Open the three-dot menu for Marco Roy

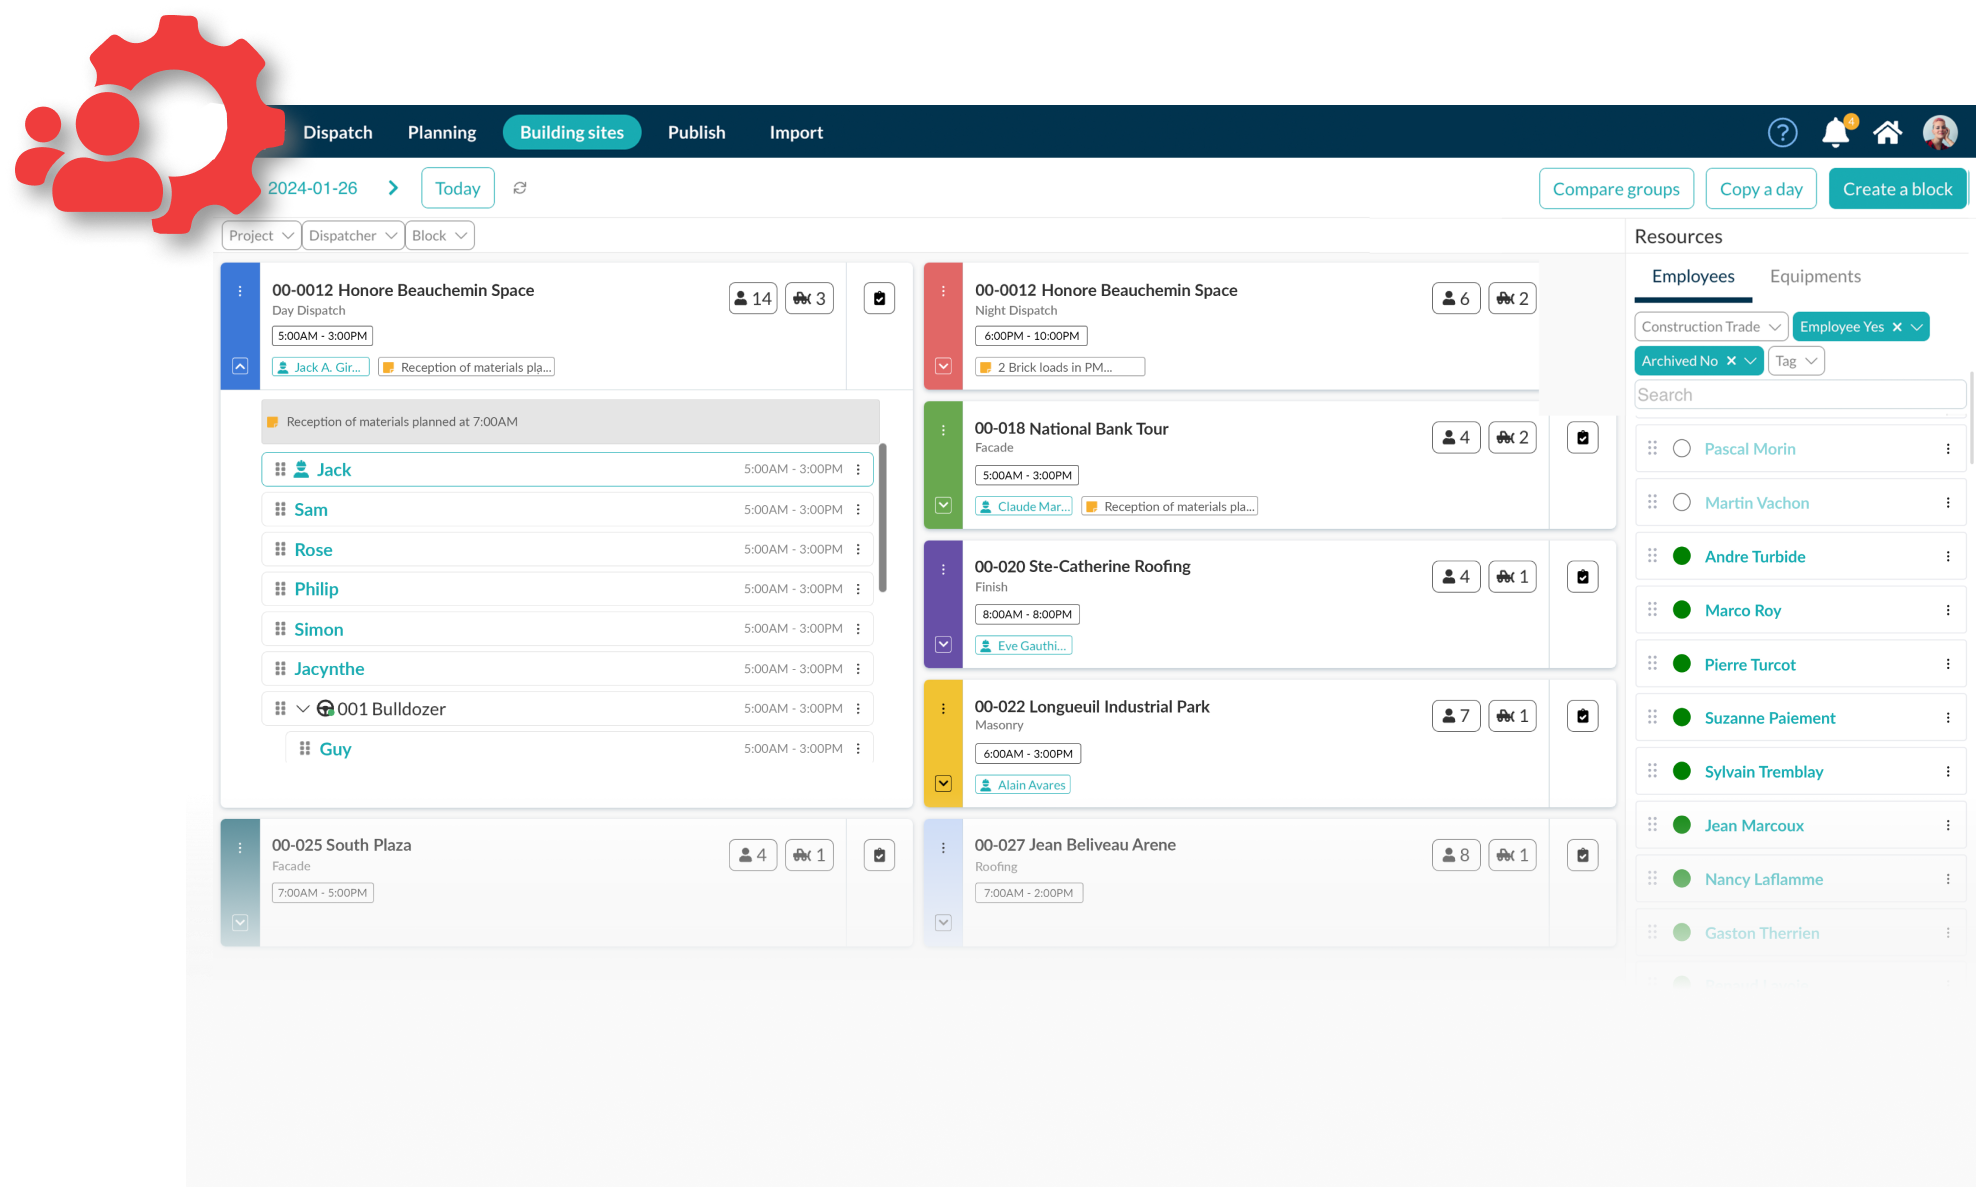(x=1947, y=610)
